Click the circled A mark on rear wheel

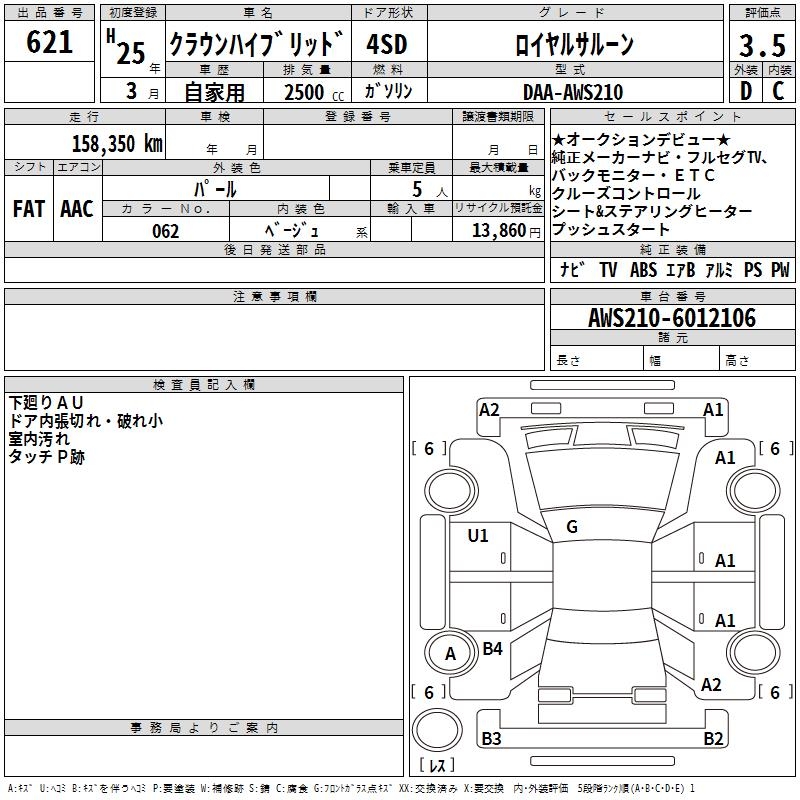pyautogui.click(x=449, y=654)
